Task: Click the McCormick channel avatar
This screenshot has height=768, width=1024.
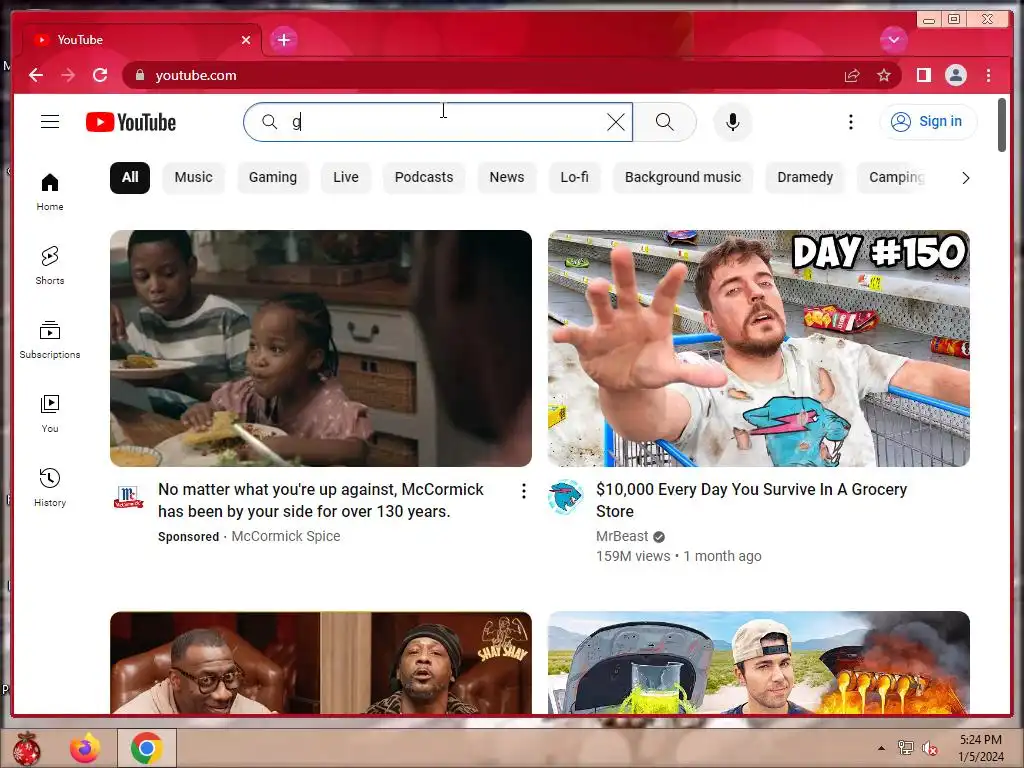Action: 128,498
